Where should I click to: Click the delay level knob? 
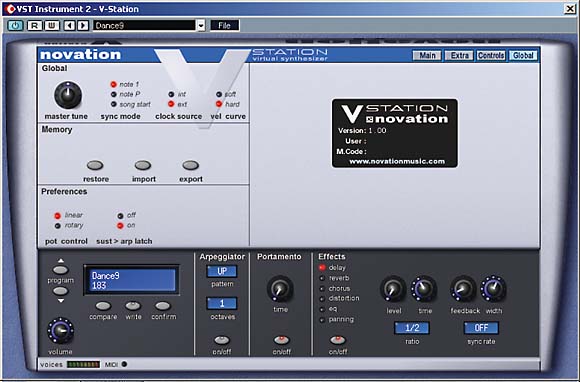coord(393,289)
